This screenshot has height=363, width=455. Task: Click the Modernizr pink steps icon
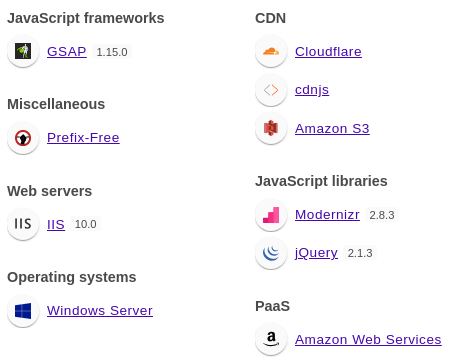(x=271, y=215)
